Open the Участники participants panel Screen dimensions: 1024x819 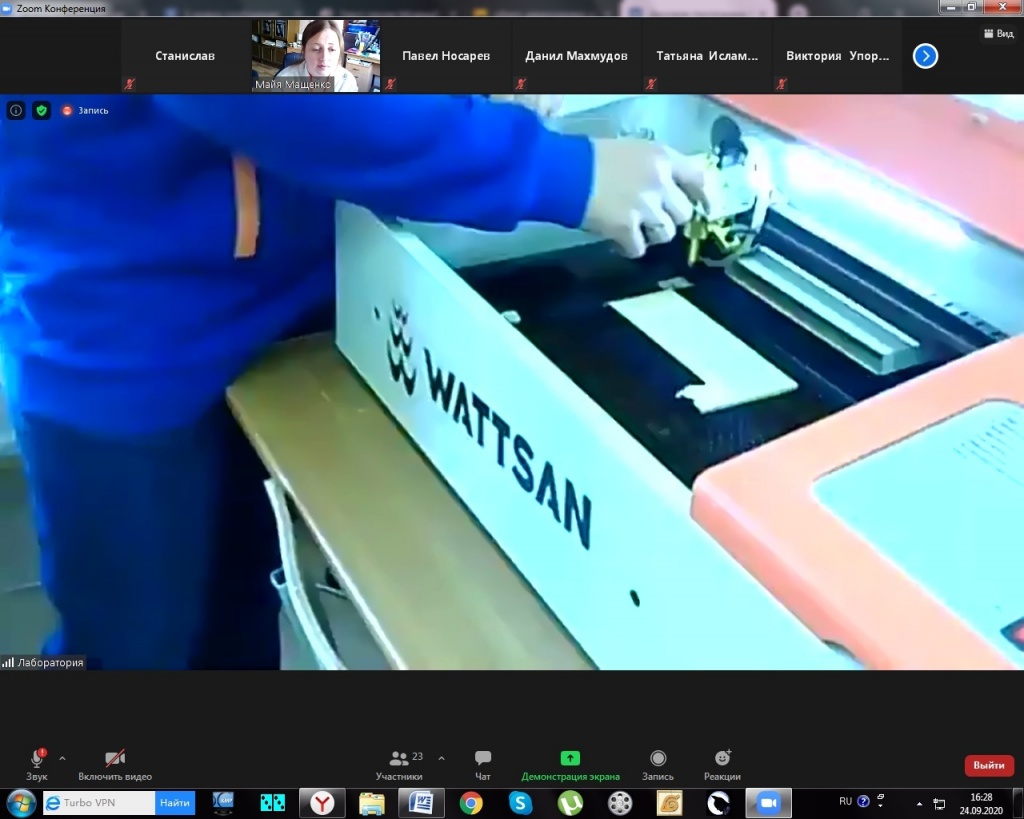click(x=399, y=760)
